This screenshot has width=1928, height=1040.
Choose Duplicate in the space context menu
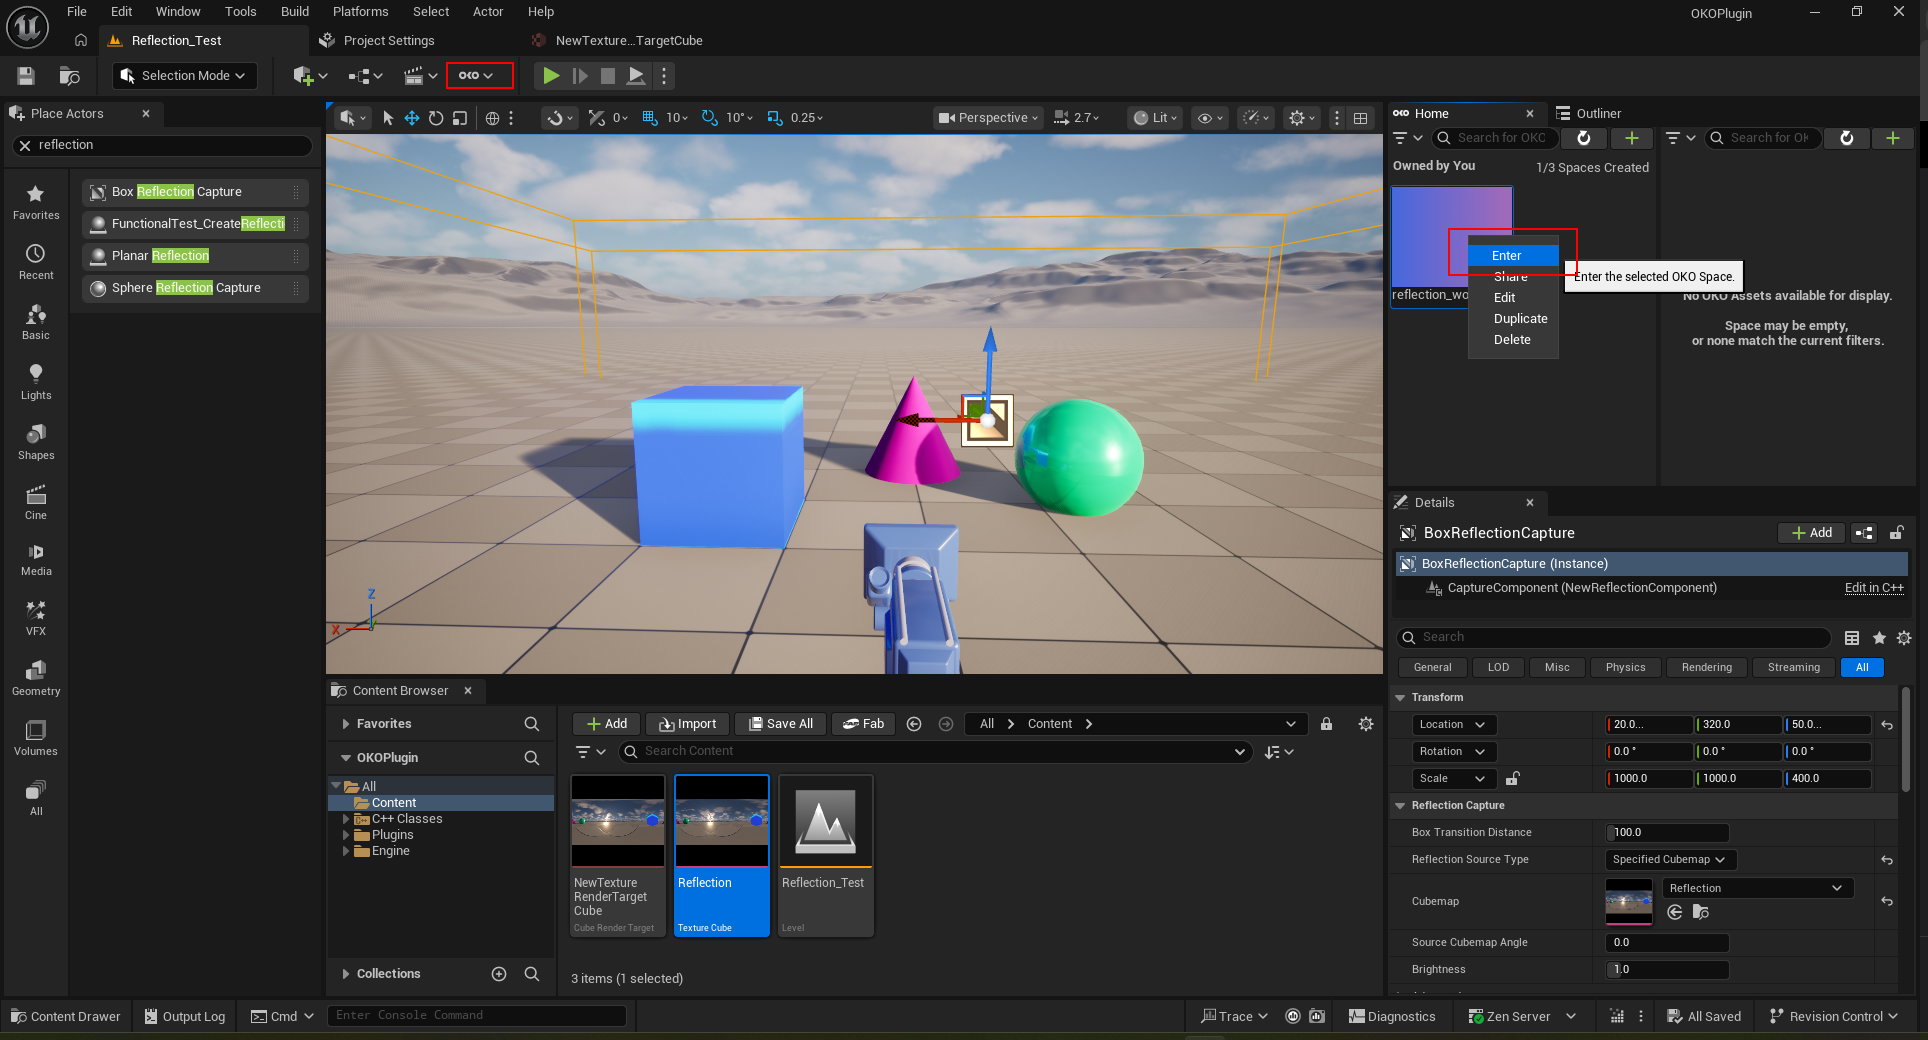tap(1520, 319)
